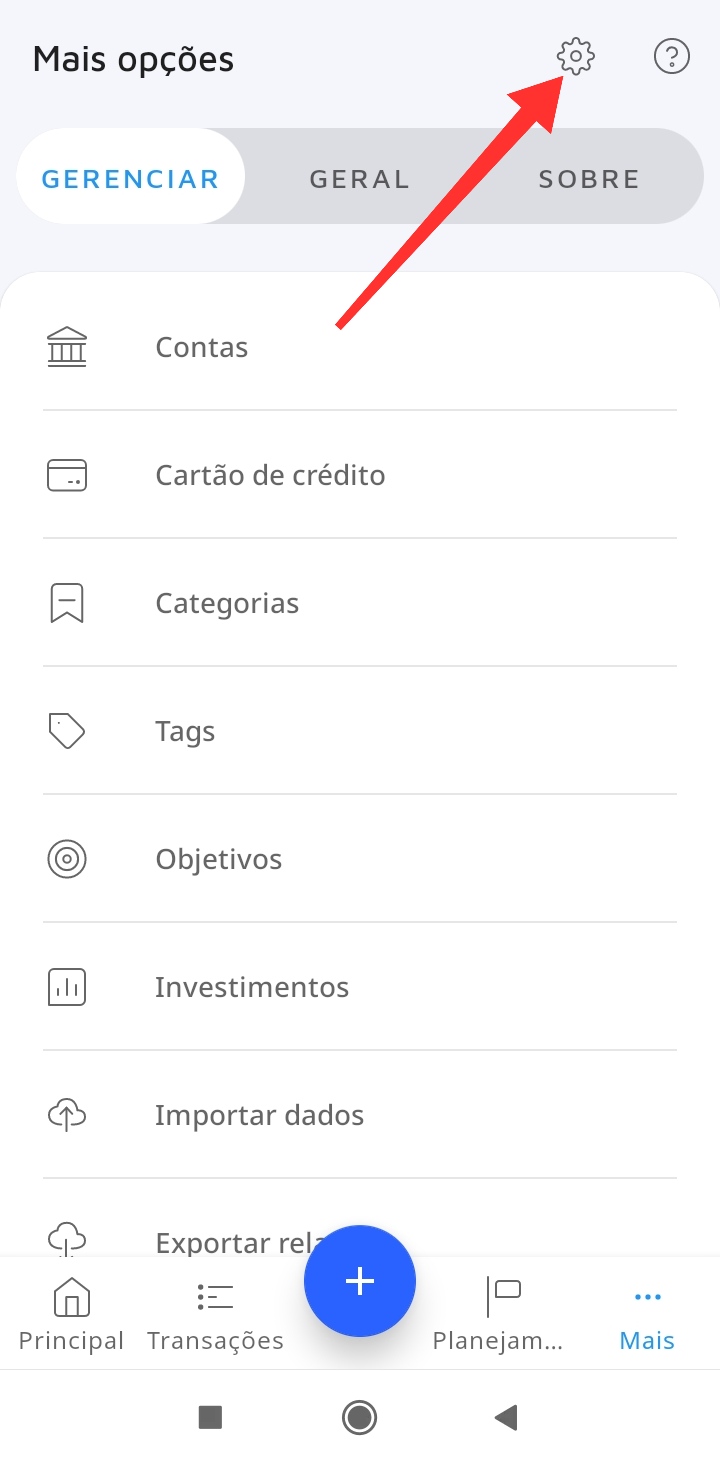Tap the bookmark icon for Categorias
This screenshot has width=720, height=1465.
pos(67,603)
